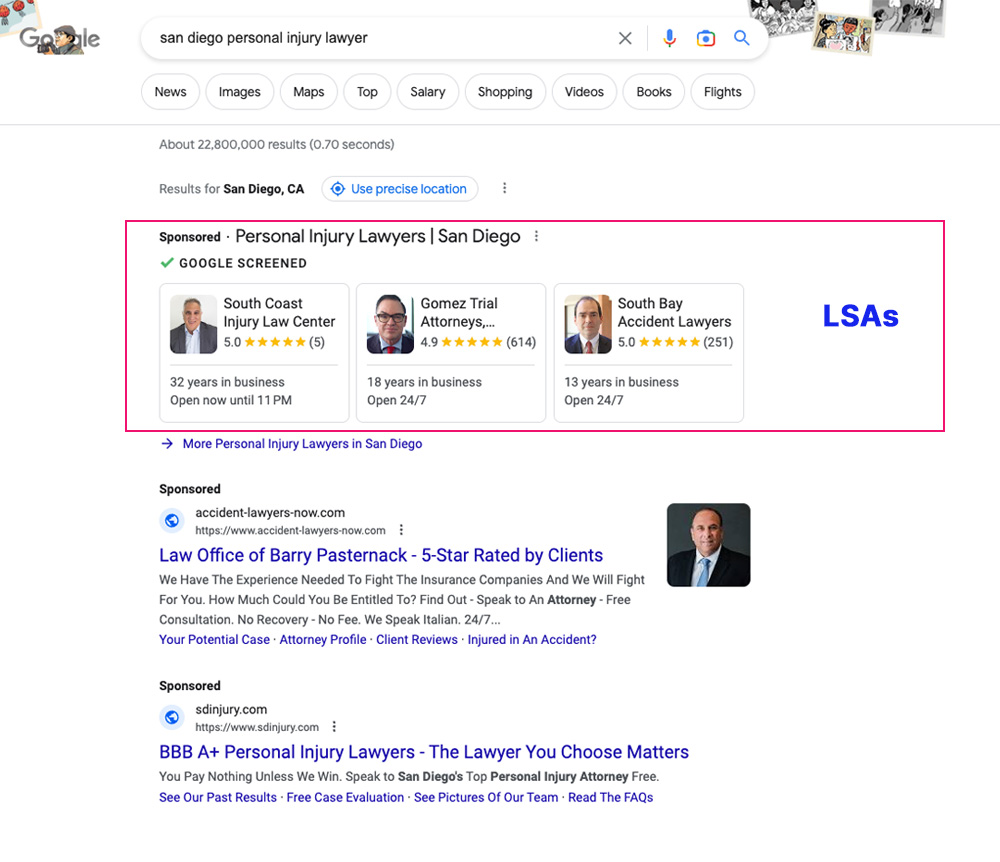
Task: Click the Use precise location button
Action: click(x=400, y=189)
